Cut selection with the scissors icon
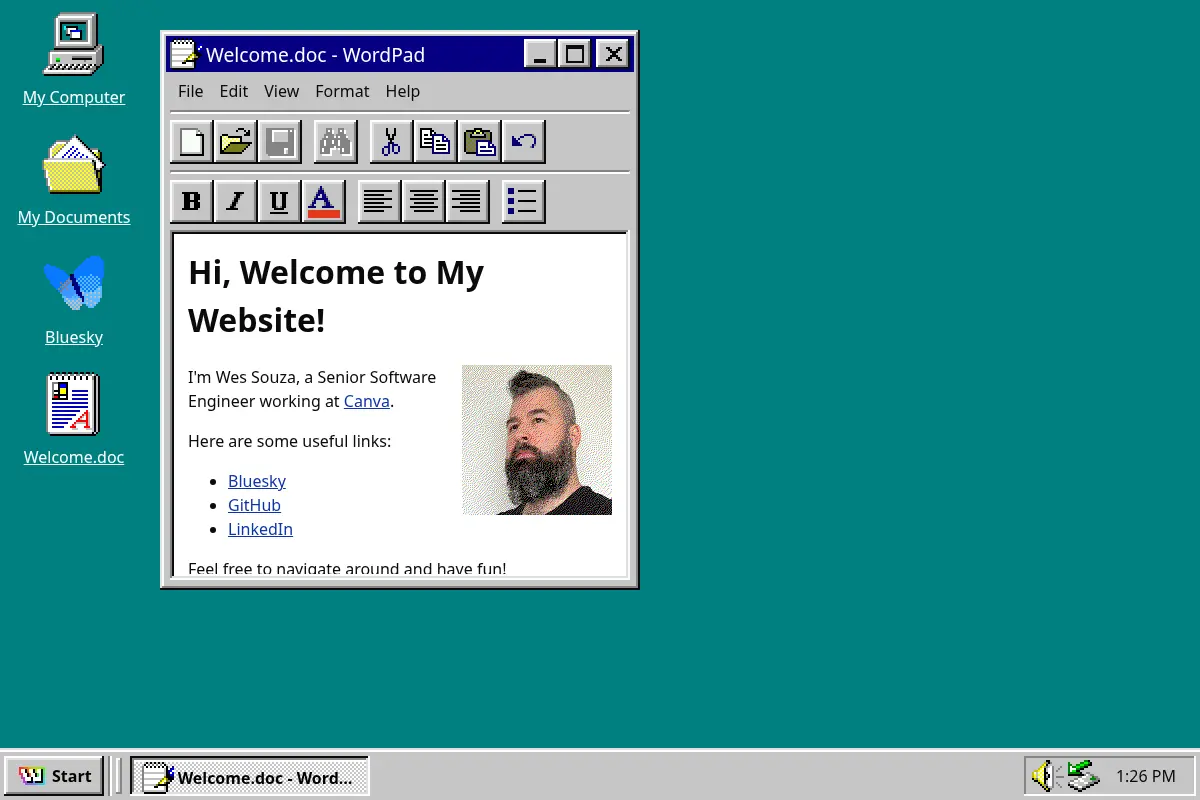 [392, 142]
